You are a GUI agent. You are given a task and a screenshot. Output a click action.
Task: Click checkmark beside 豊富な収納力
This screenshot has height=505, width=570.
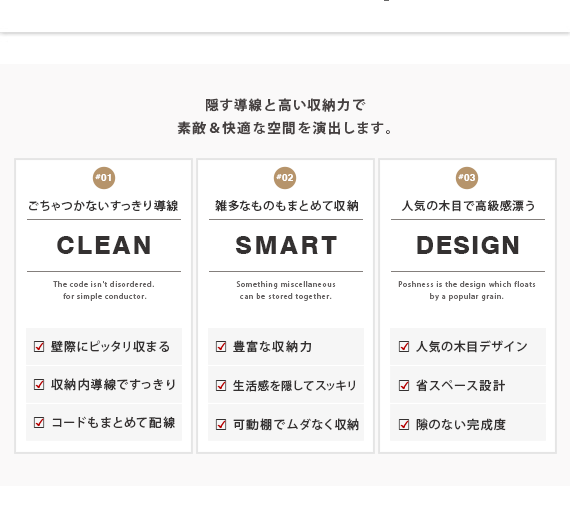coord(221,346)
